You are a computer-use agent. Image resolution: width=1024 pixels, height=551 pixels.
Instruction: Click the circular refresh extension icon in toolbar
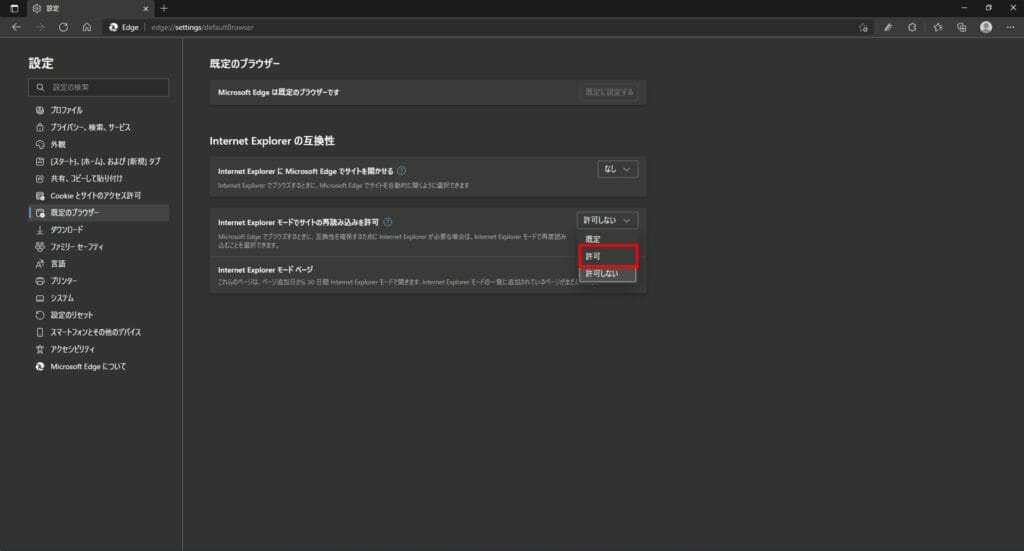click(x=912, y=27)
